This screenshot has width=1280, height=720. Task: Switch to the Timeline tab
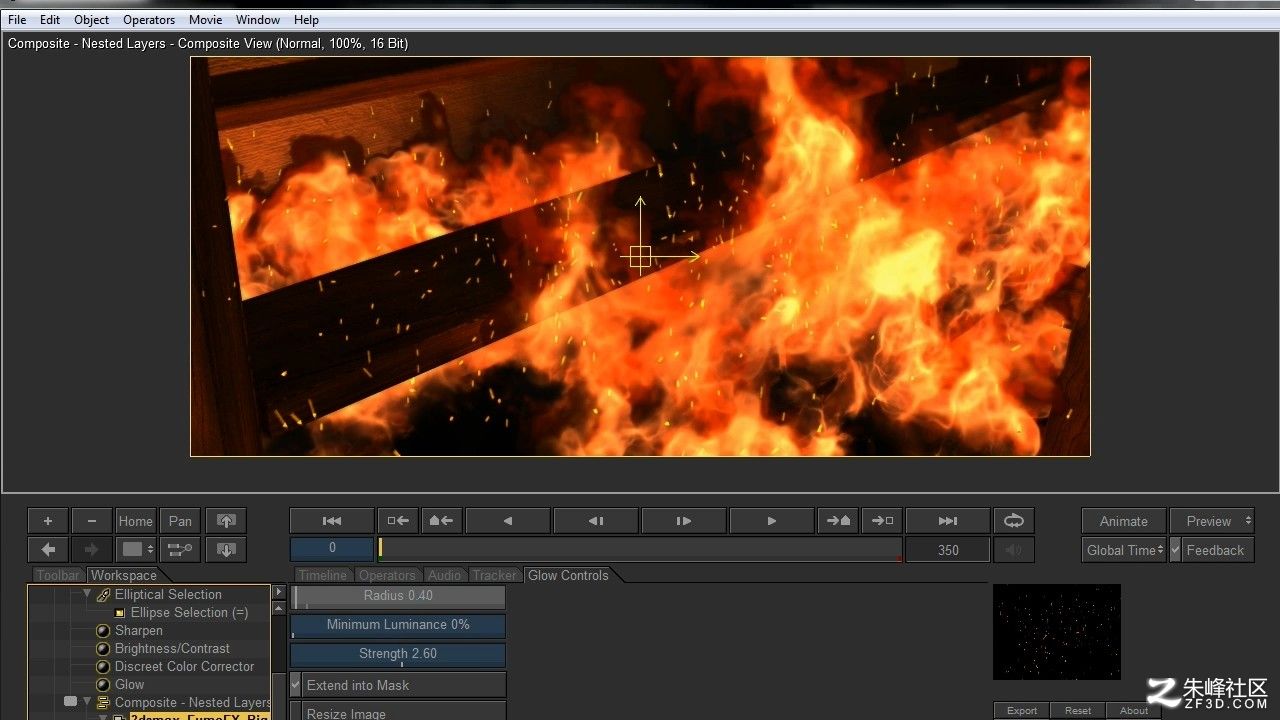tap(323, 575)
